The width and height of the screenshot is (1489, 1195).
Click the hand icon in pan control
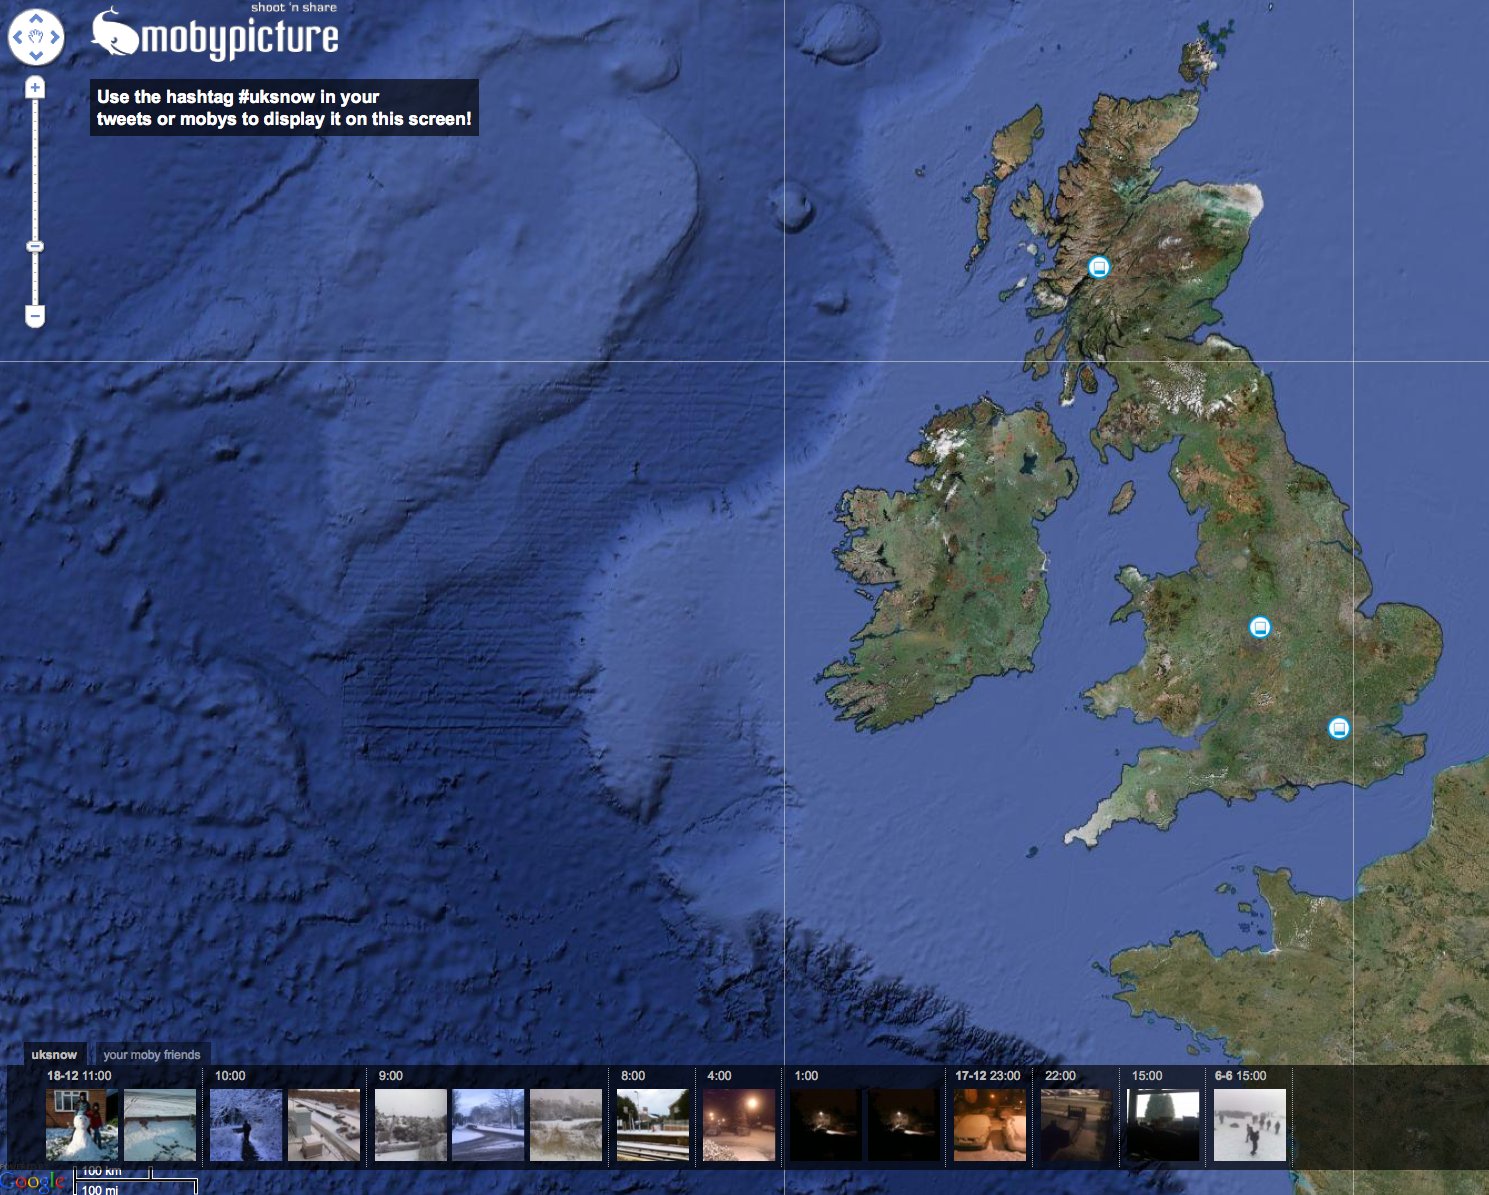click(36, 38)
